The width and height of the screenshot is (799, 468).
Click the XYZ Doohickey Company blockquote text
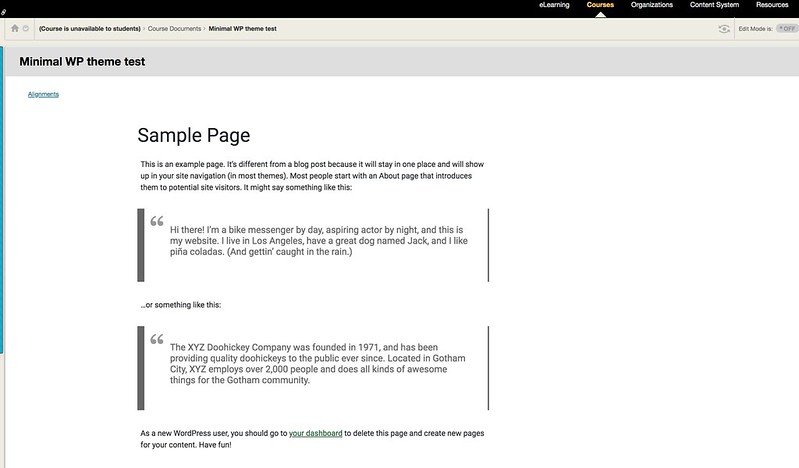[x=317, y=363]
